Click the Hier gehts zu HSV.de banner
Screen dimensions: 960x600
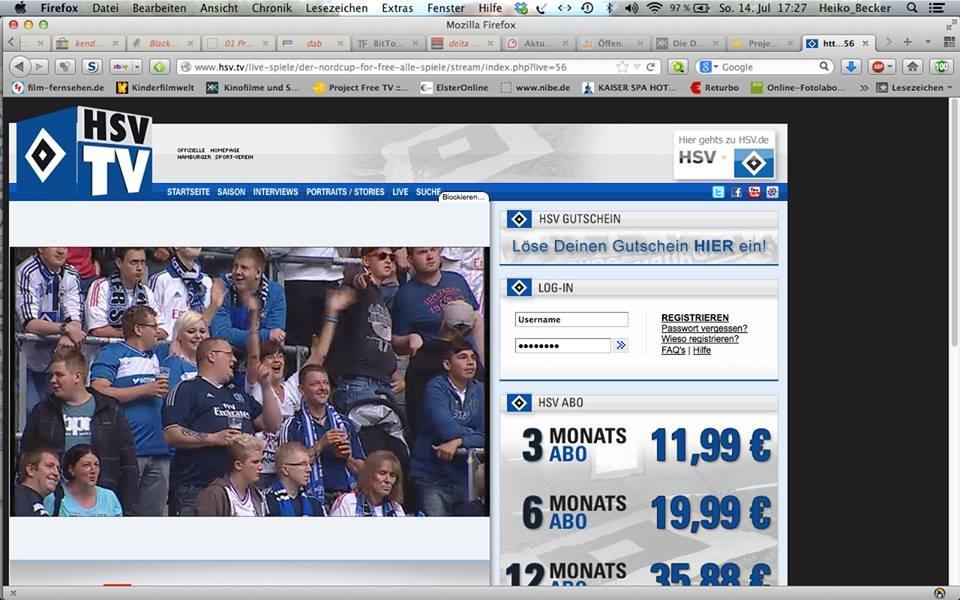[724, 155]
